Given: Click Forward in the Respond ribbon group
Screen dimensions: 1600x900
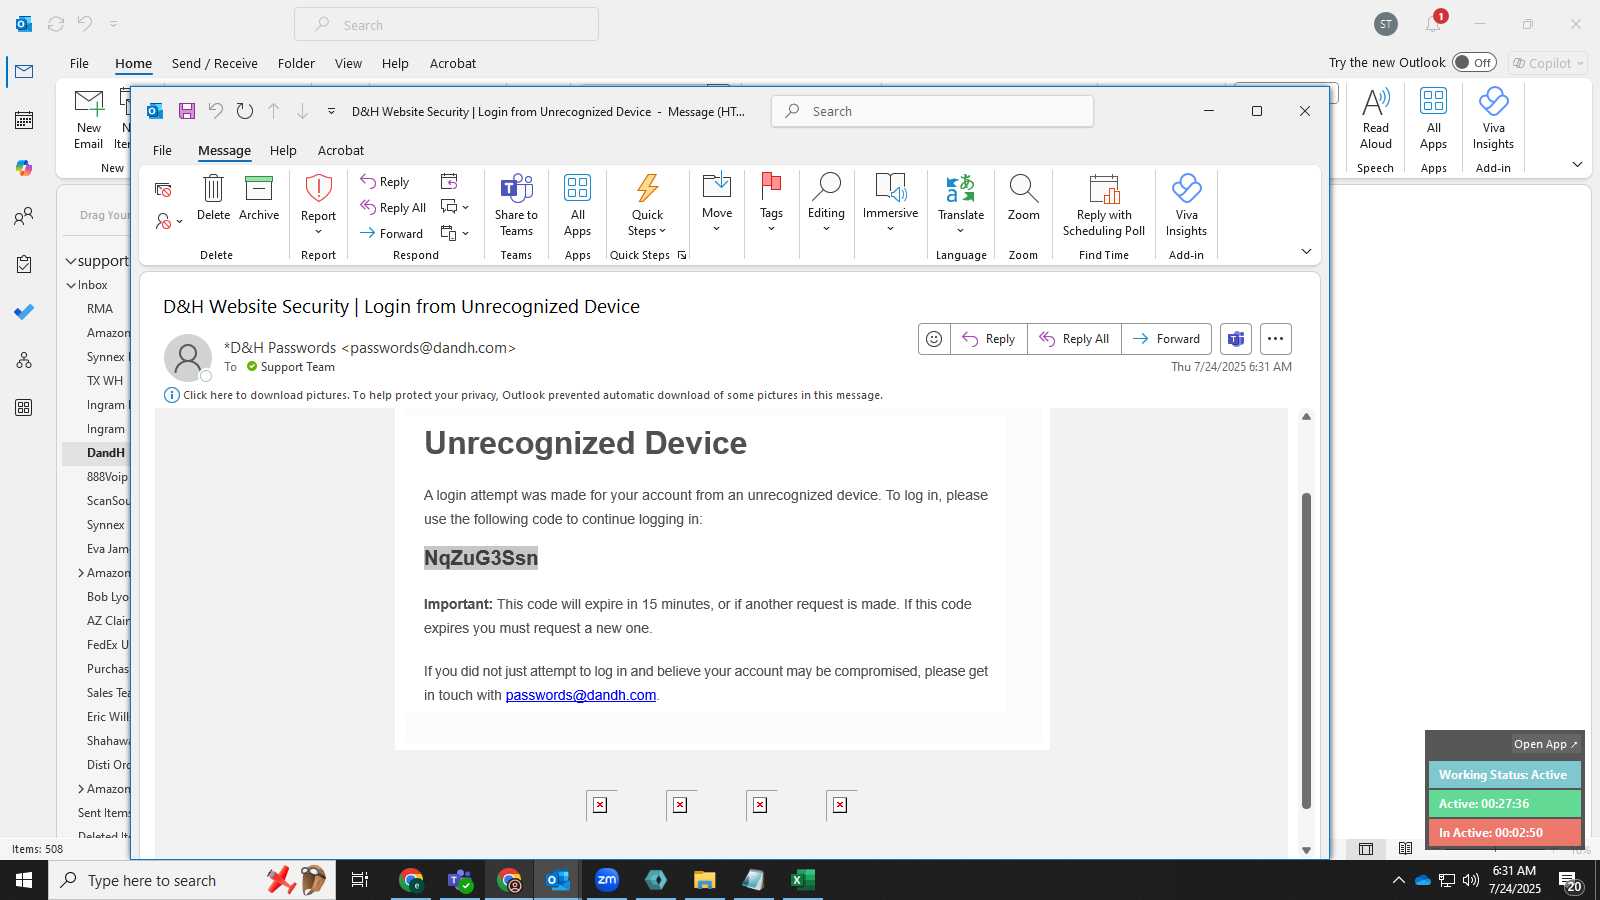Looking at the screenshot, I should coord(392,234).
